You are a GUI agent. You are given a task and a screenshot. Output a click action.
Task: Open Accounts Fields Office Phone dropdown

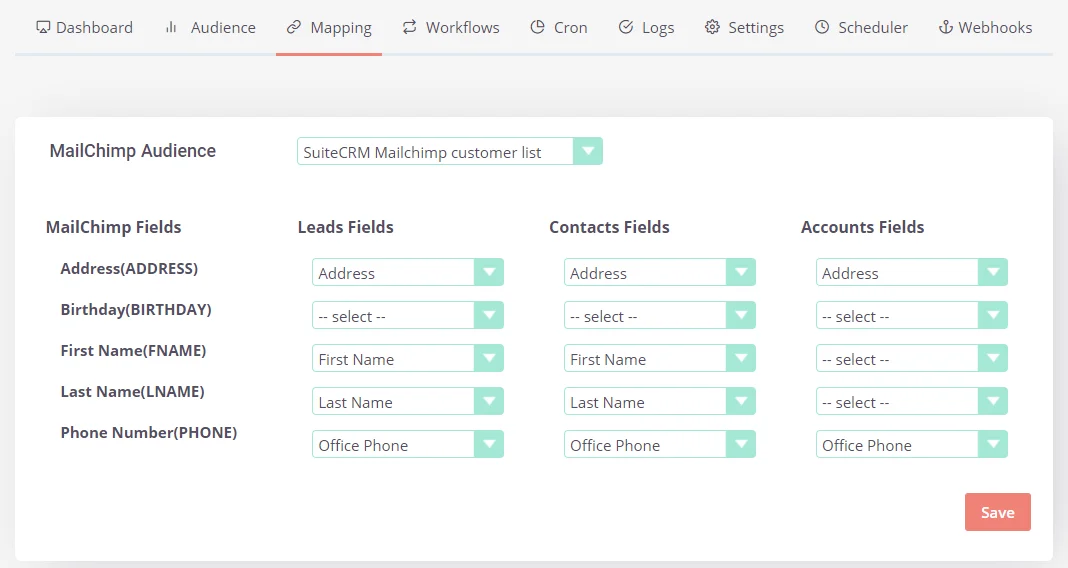[911, 445]
